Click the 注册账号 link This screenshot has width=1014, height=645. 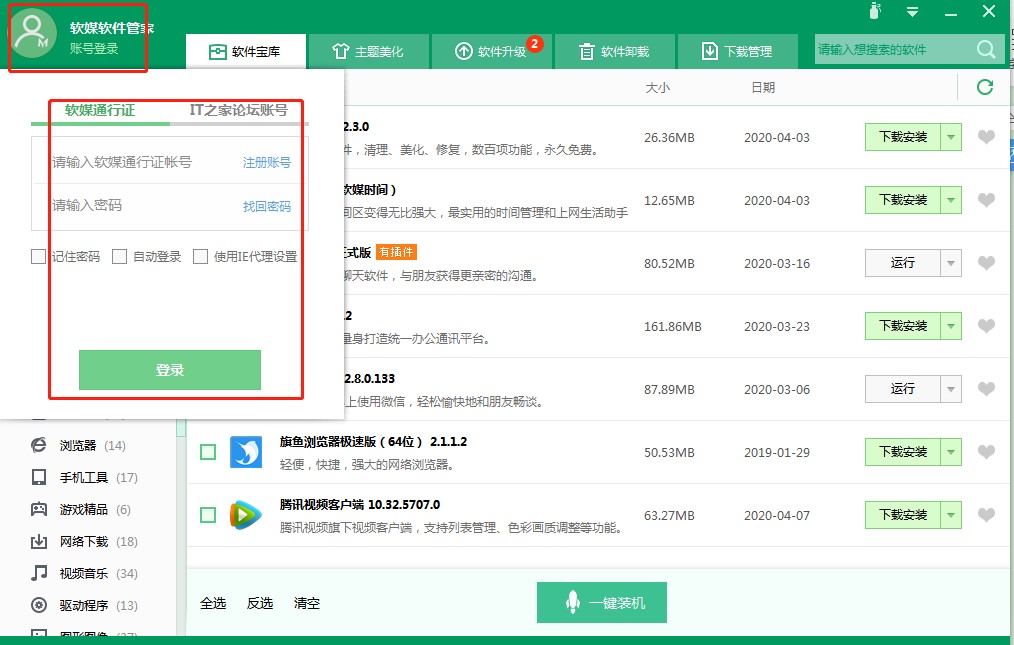266,162
